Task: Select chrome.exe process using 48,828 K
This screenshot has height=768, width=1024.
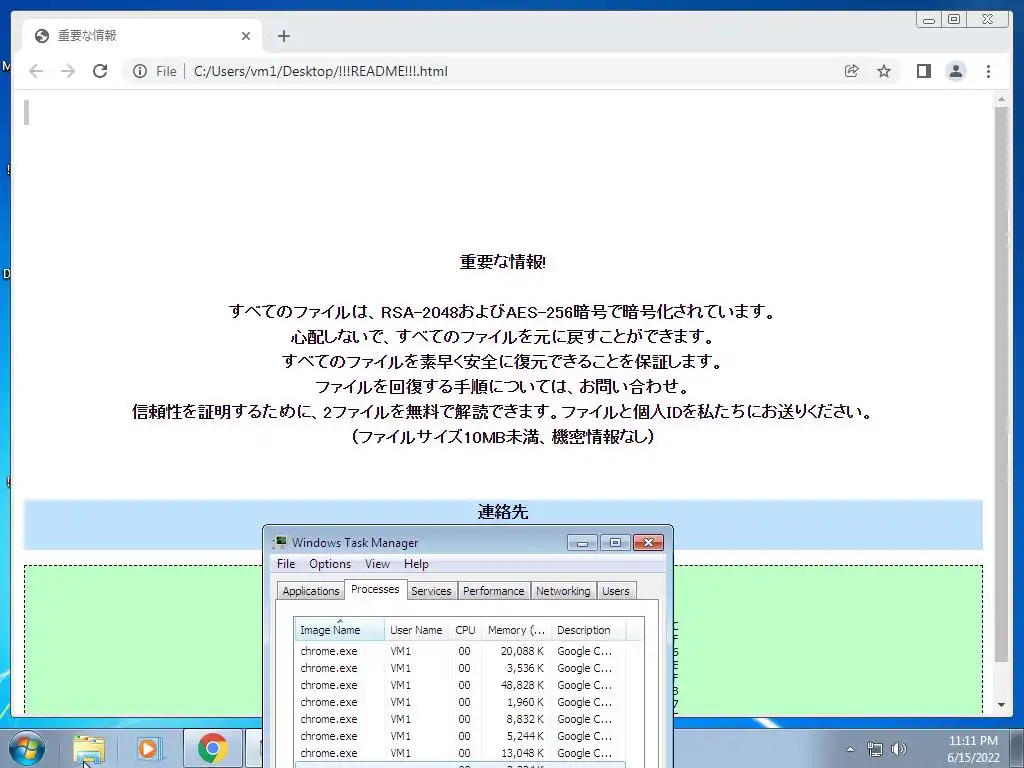Action: pos(460,685)
